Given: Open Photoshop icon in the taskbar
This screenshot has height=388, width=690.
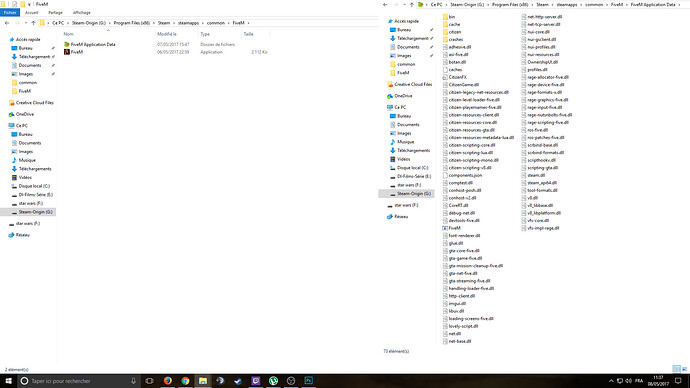Looking at the screenshot, I should point(308,381).
